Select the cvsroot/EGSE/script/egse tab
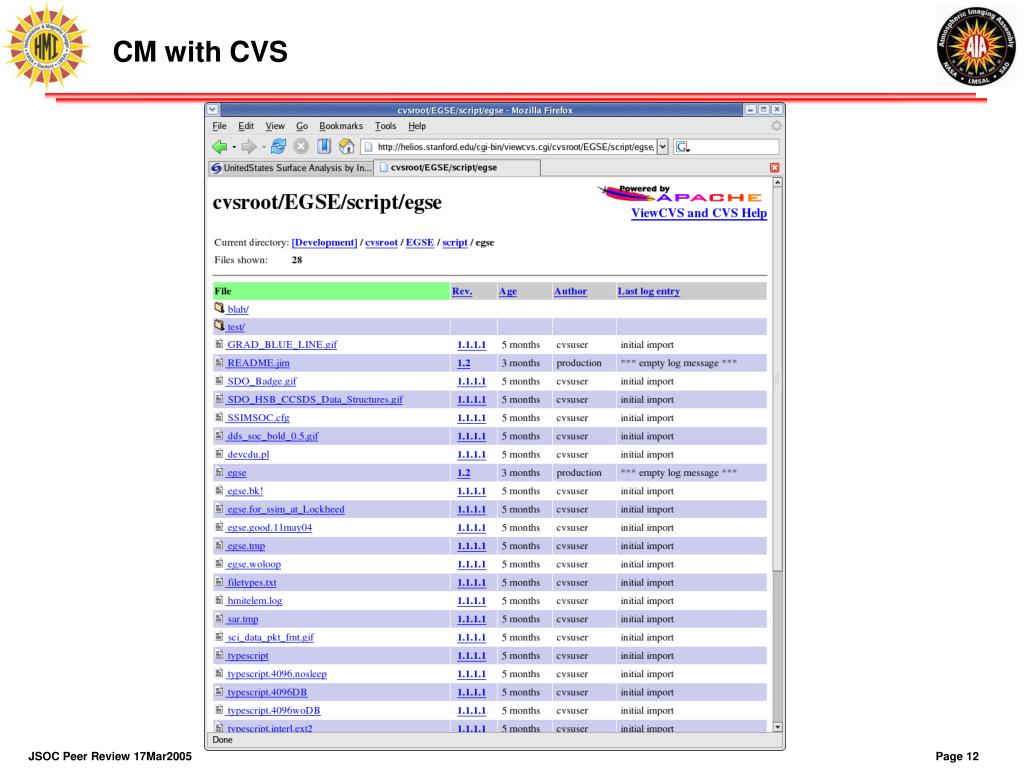1024x768 pixels. pos(457,168)
